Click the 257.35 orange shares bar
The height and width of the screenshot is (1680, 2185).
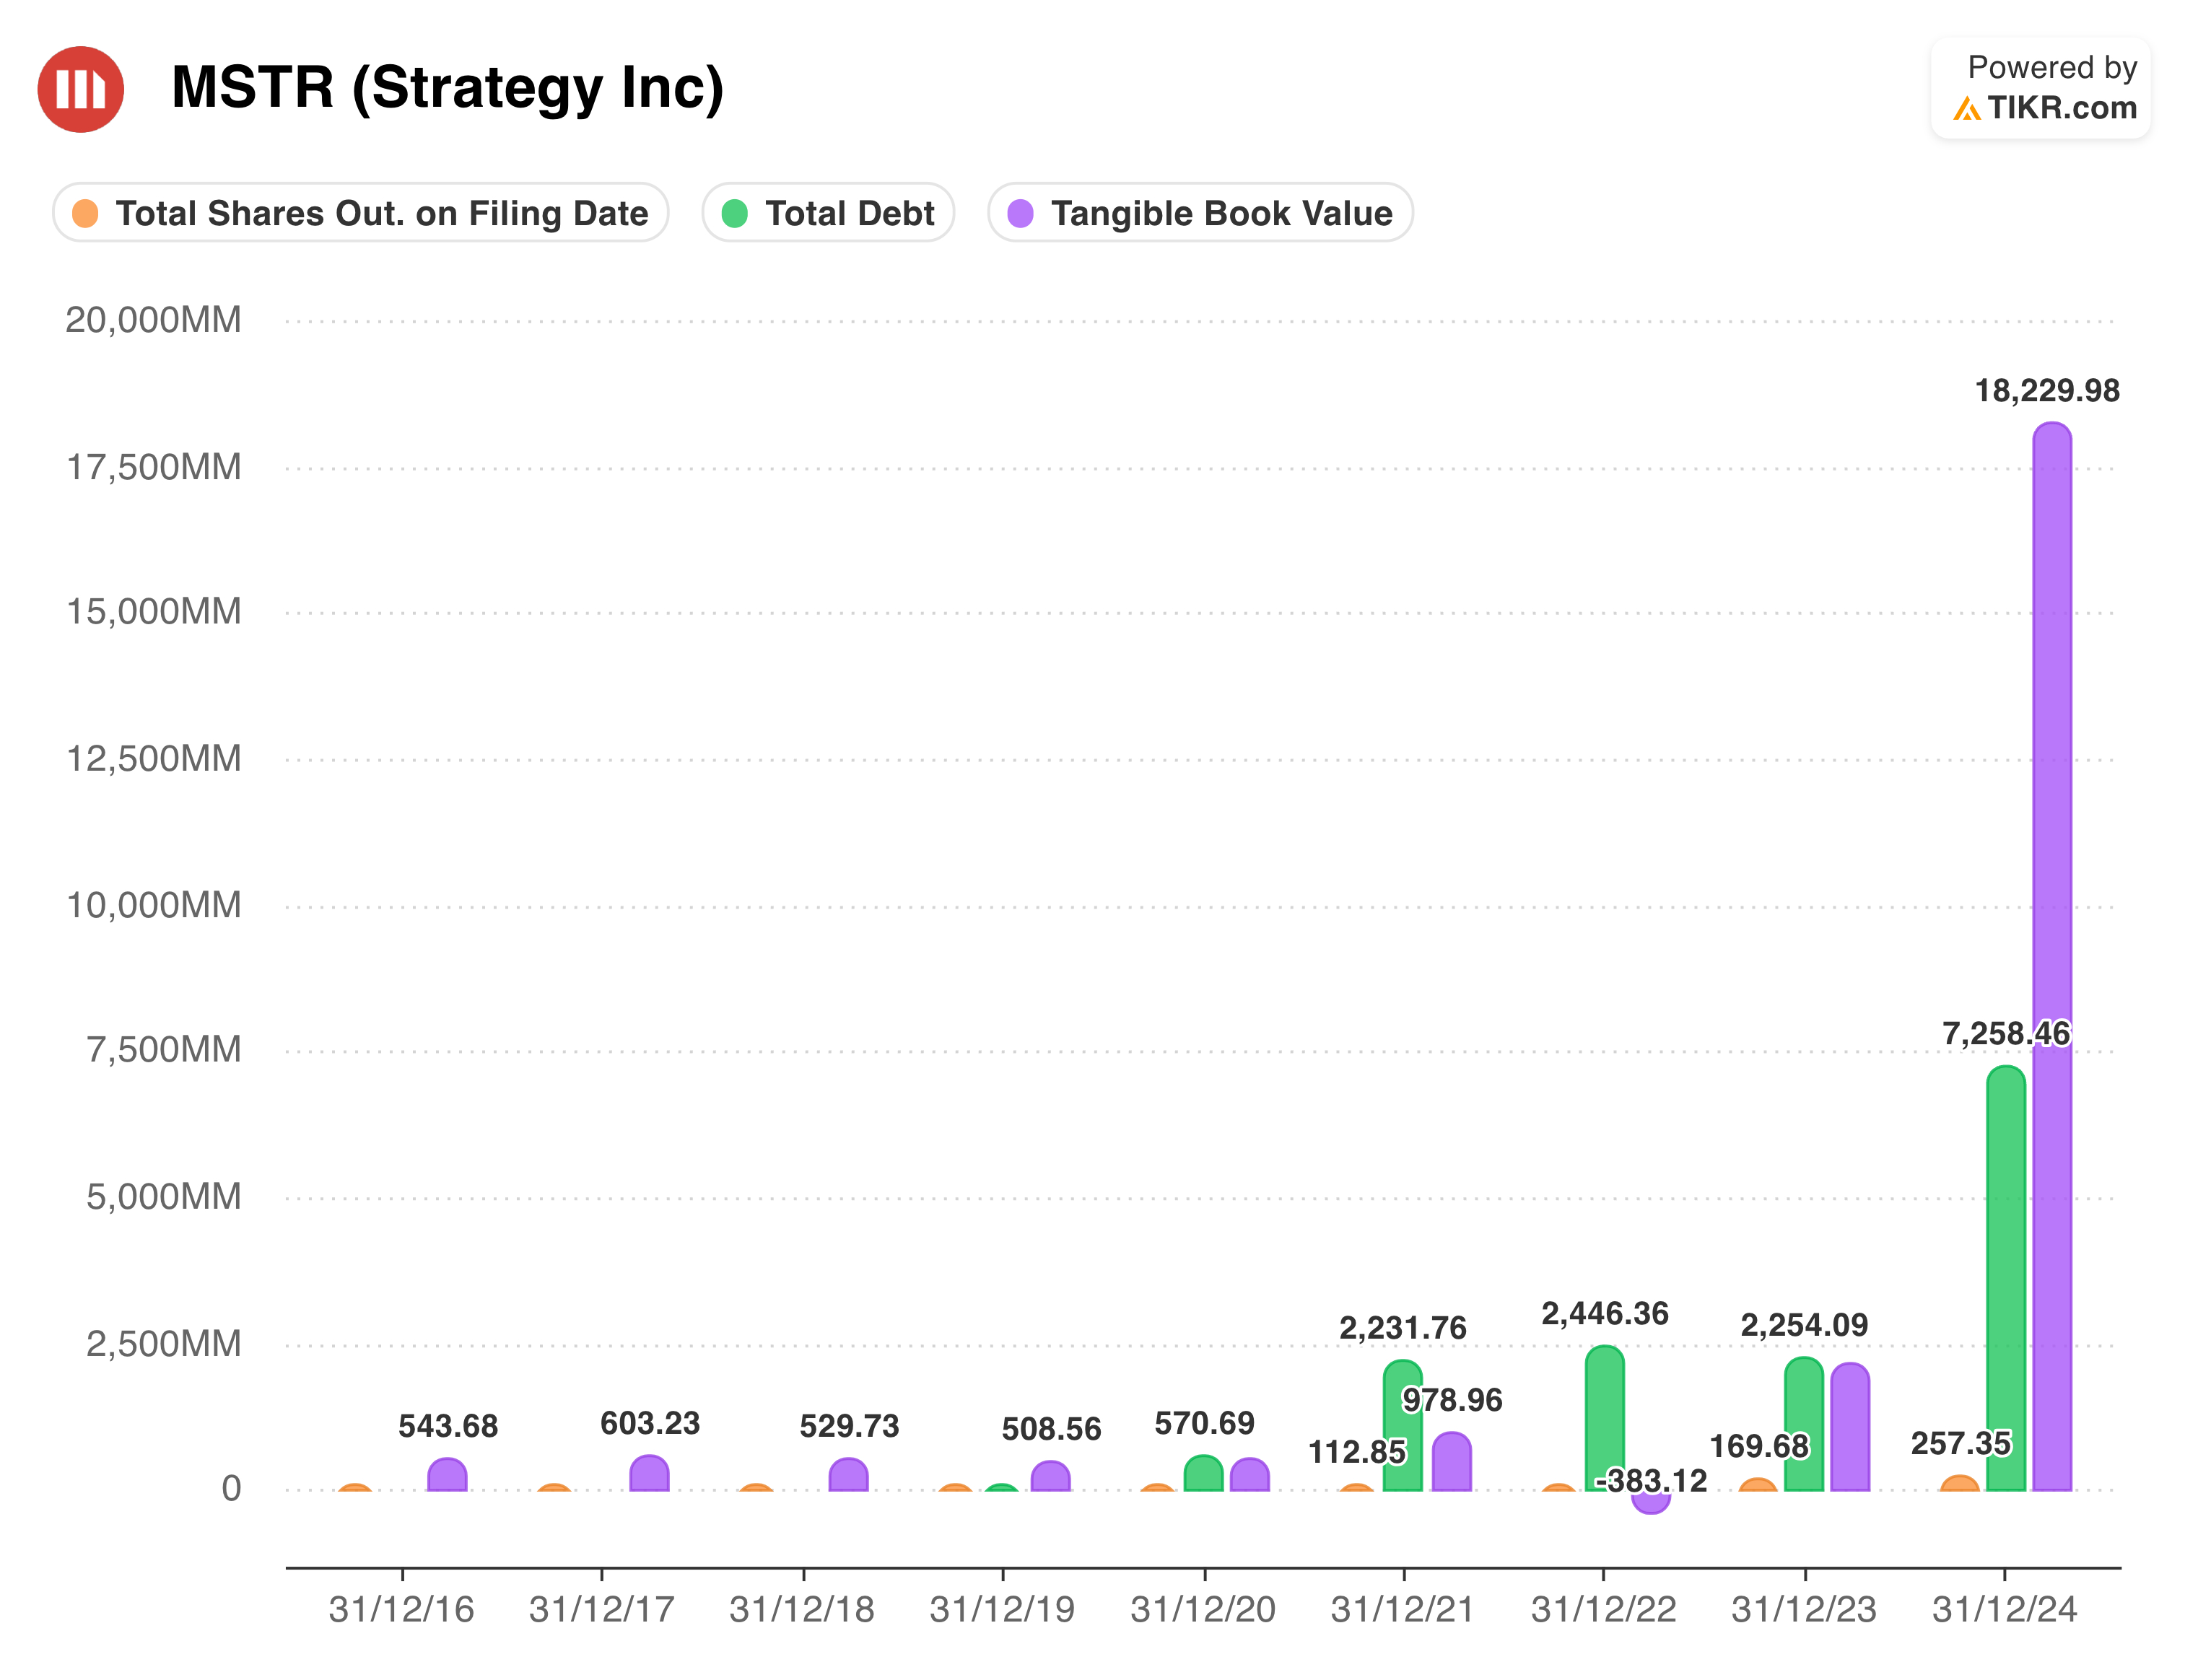[x=1958, y=1484]
